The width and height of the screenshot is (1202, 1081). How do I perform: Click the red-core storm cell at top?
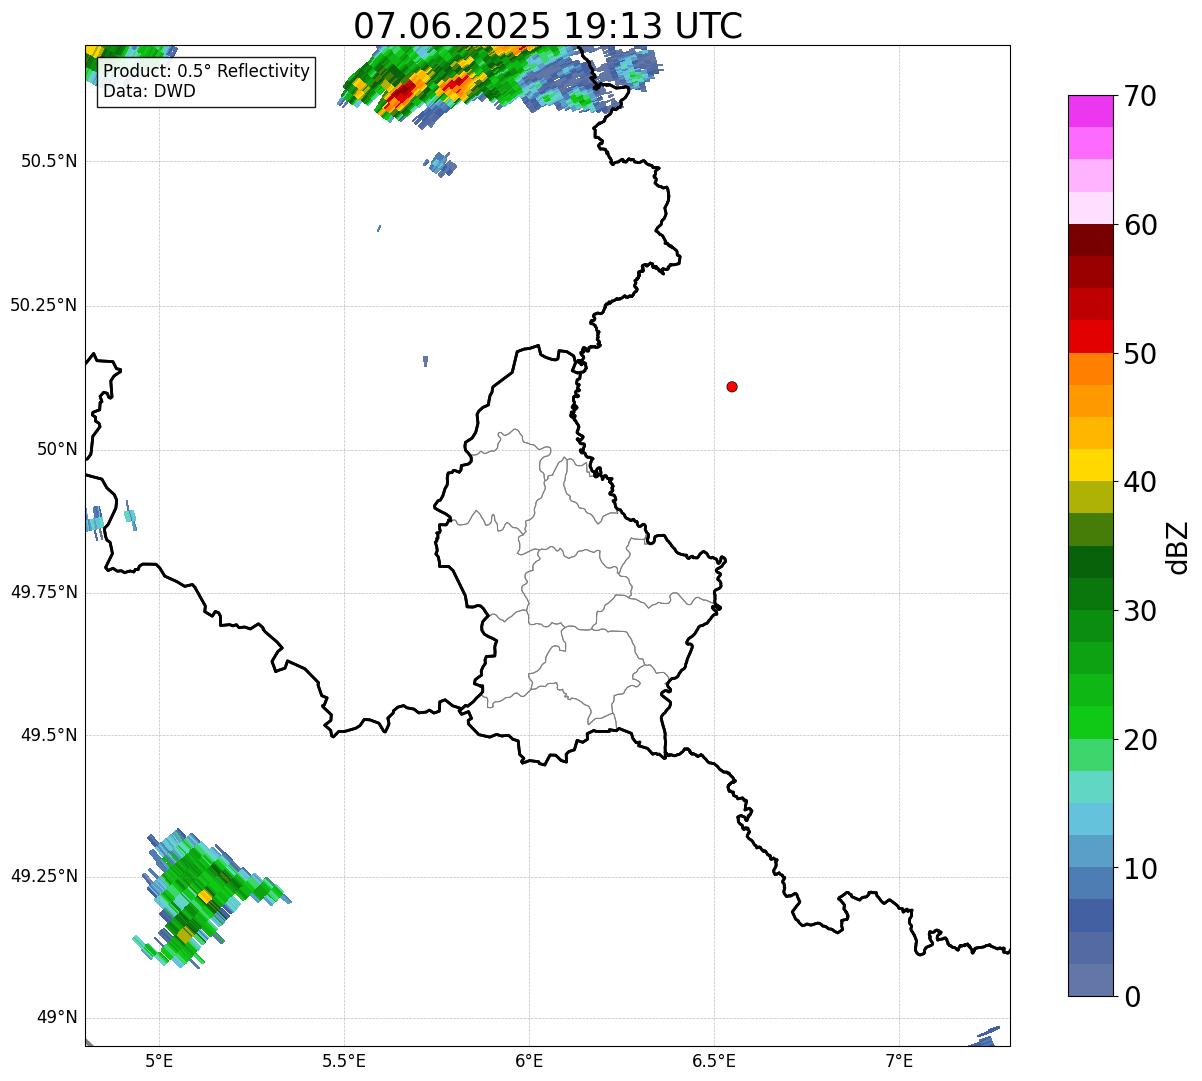pos(402,94)
